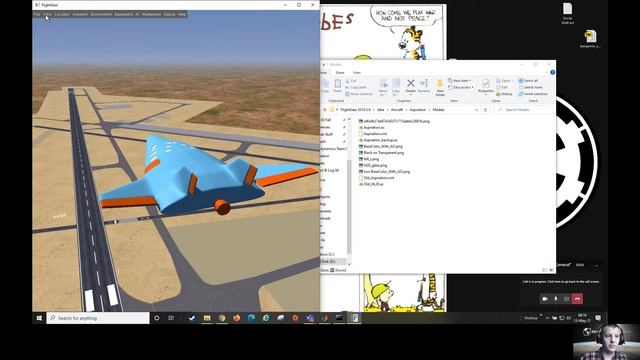Viewport: 640px width, 360px height.
Task: Open the FlightGear View menu
Action: click(47, 14)
